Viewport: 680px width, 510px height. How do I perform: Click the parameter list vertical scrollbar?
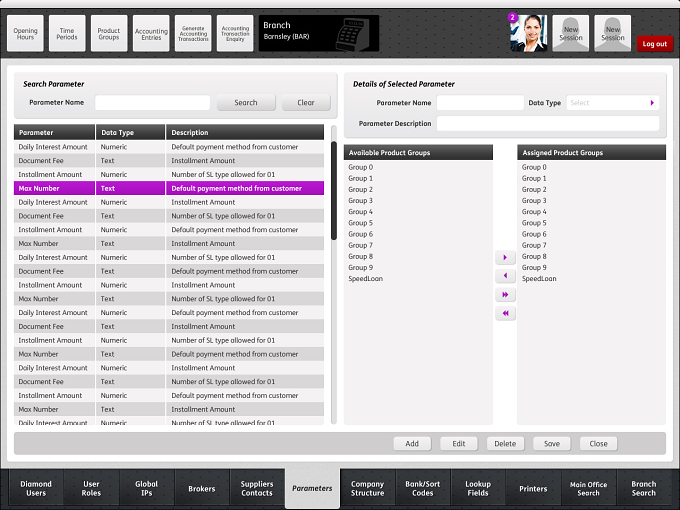click(x=333, y=275)
